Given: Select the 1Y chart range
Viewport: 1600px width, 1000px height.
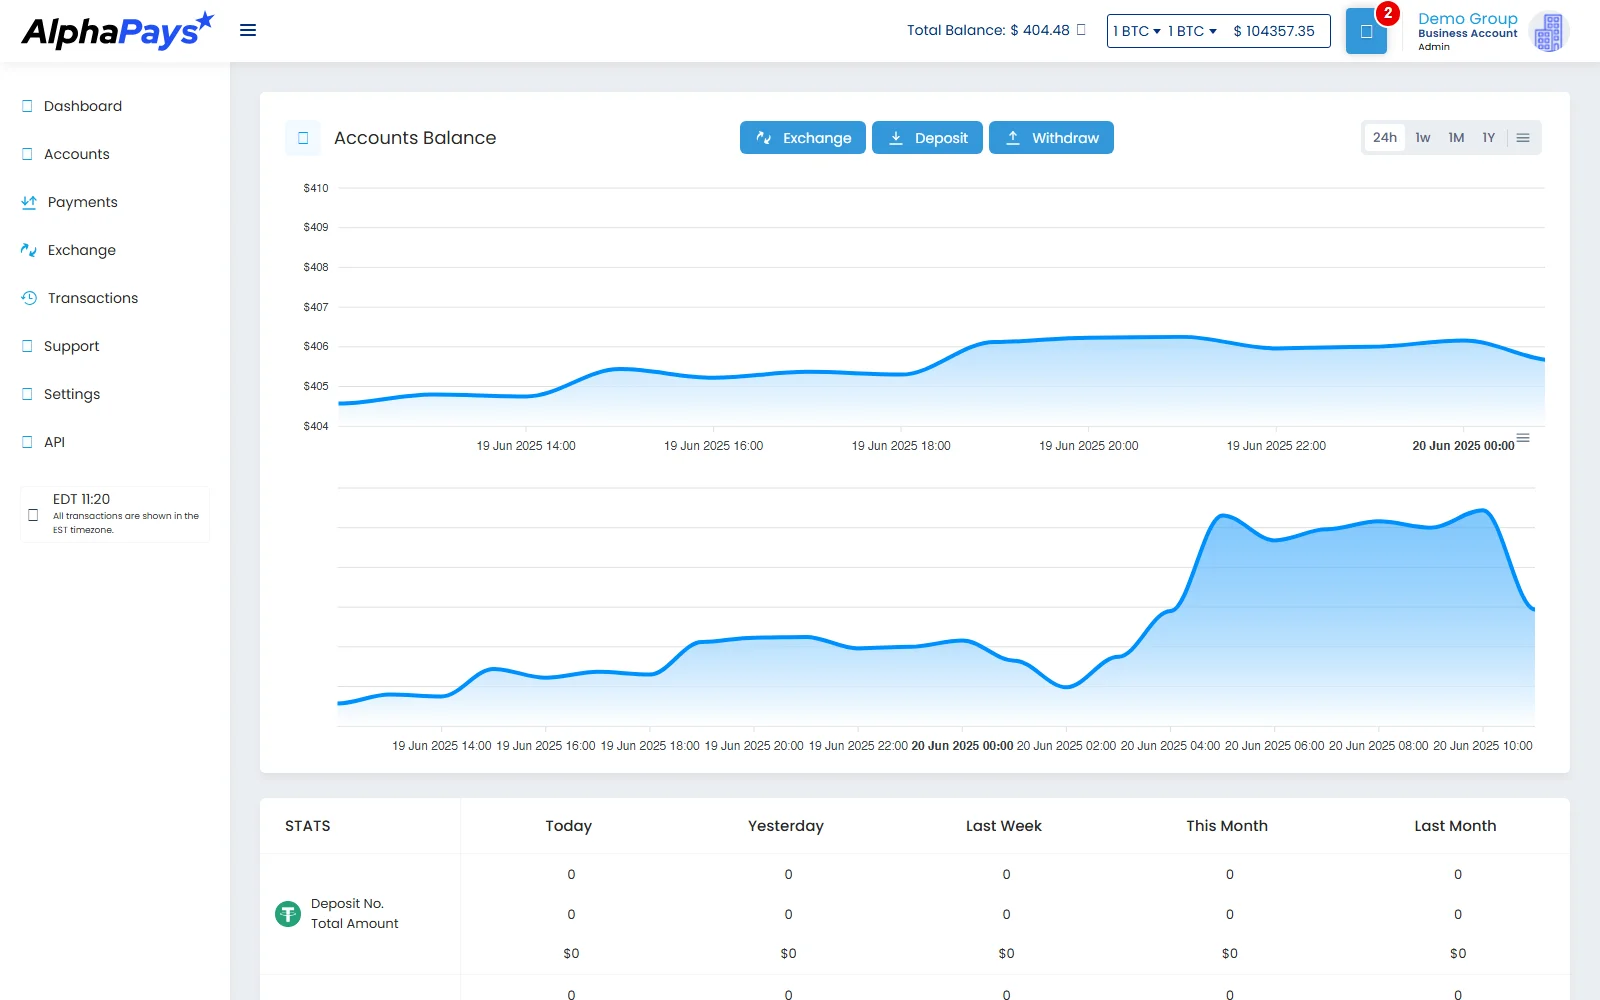Looking at the screenshot, I should tap(1489, 138).
